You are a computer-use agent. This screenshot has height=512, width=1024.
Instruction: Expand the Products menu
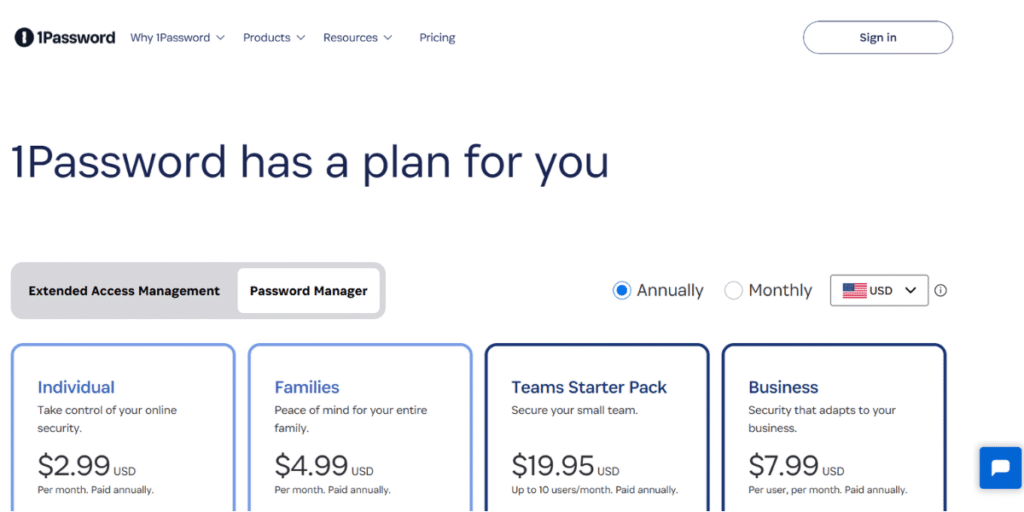(273, 38)
